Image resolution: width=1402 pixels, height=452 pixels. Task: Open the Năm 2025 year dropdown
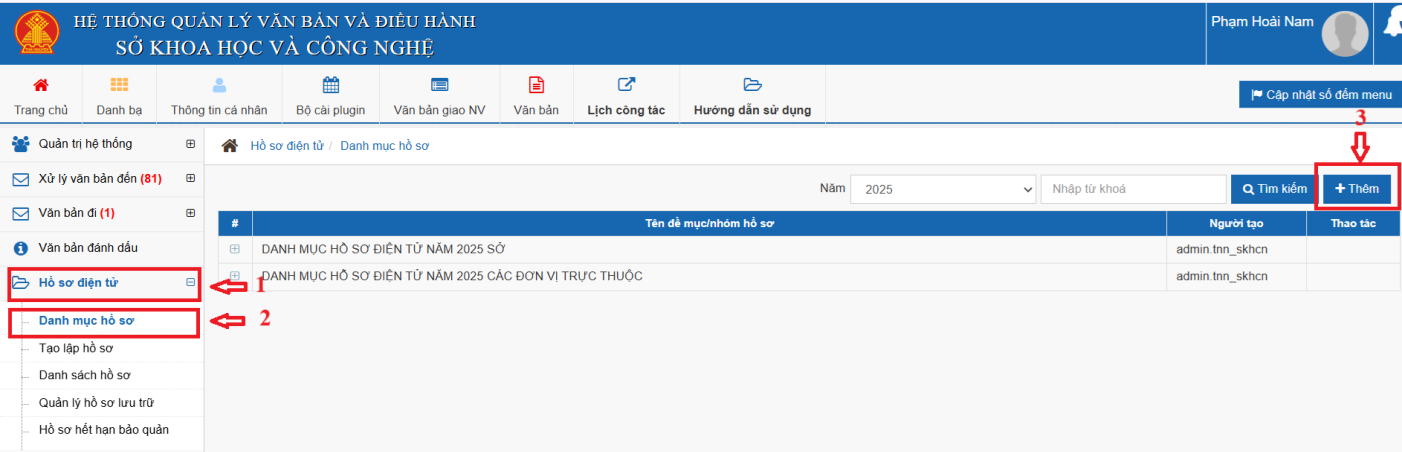coord(943,189)
